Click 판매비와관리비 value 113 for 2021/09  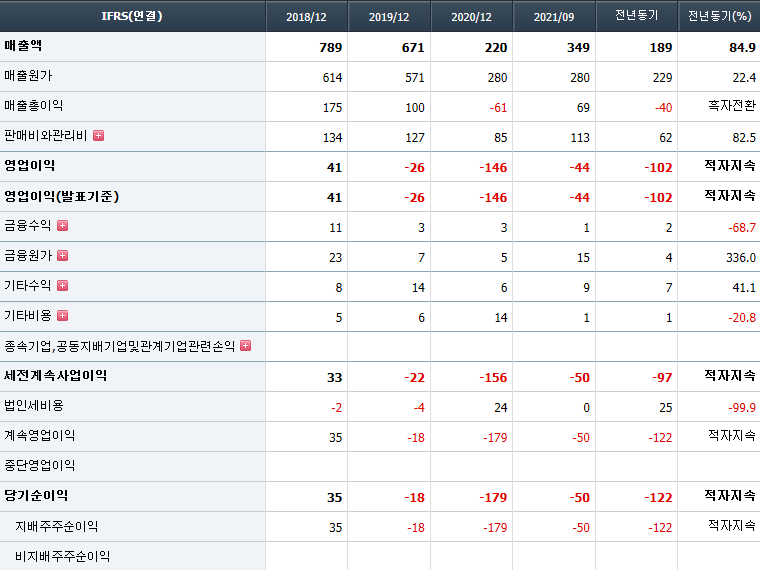(580, 138)
